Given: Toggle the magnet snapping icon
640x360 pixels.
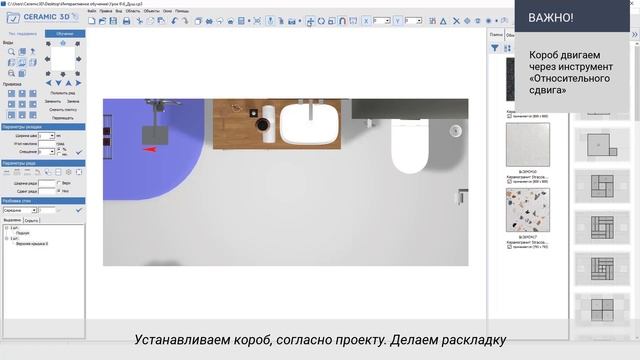Looking at the screenshot, I should coord(342,21).
